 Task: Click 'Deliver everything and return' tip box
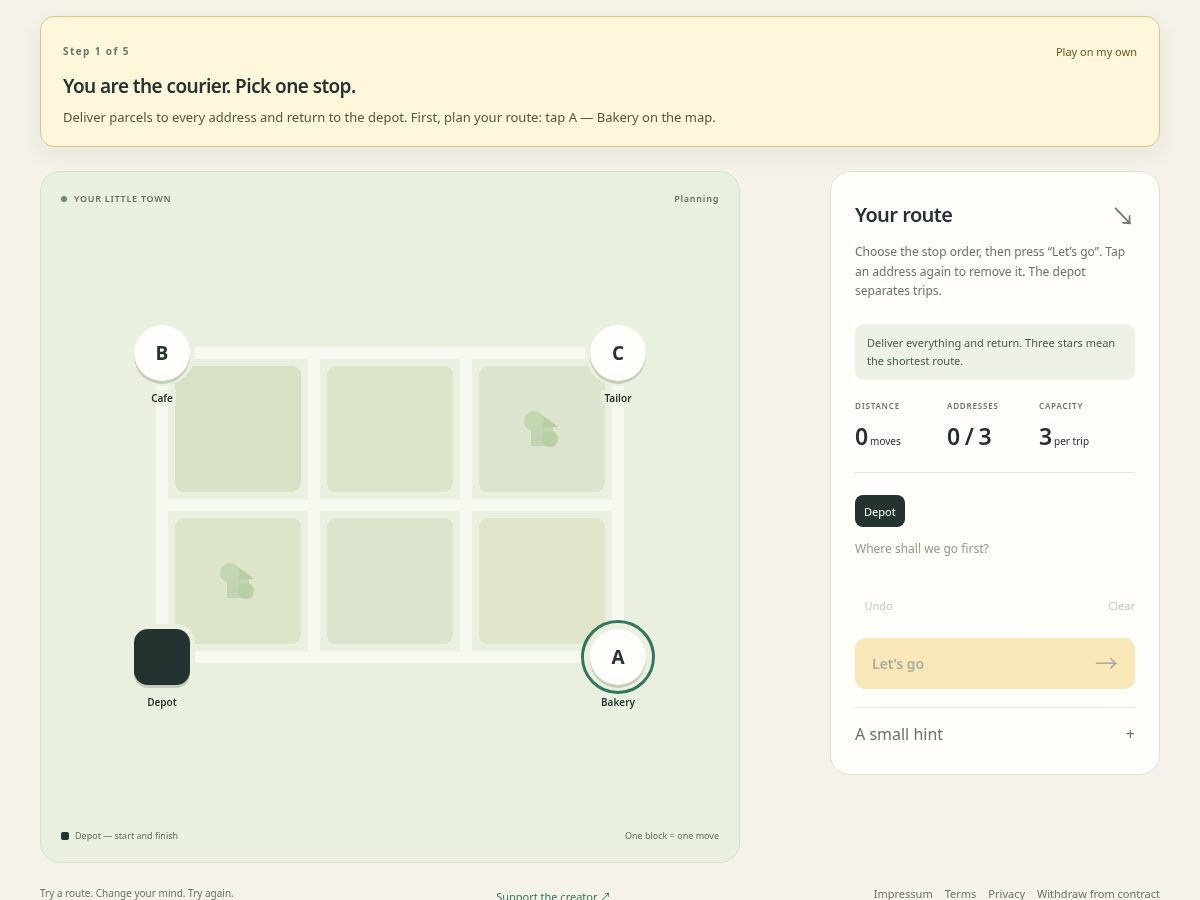pos(995,352)
